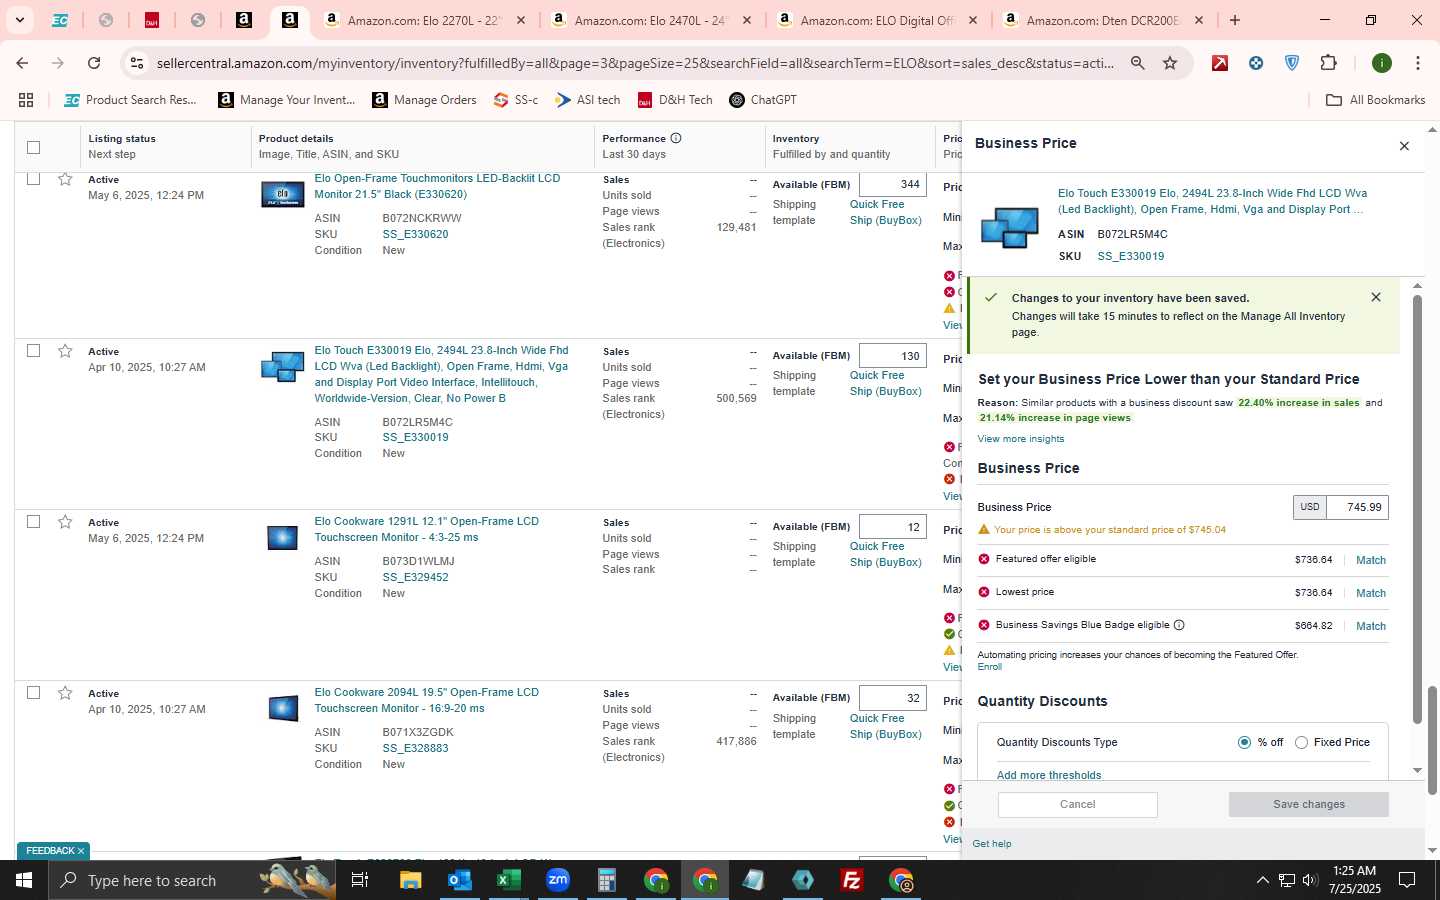
Task: Match the Featured offer eligible price
Action: point(1370,560)
